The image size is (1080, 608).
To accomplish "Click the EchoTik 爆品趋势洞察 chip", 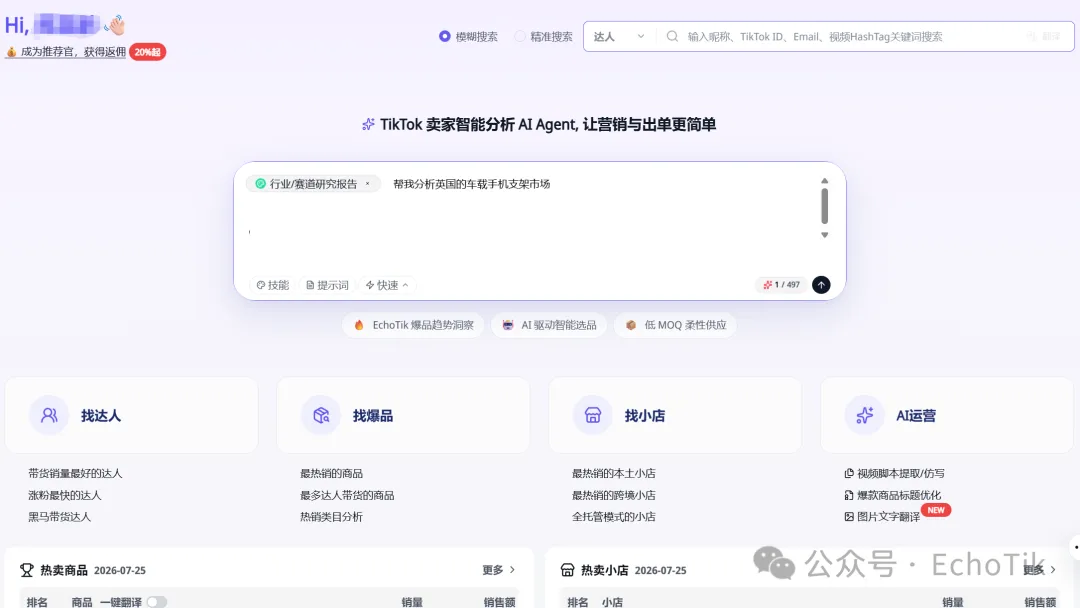I will [x=413, y=325].
